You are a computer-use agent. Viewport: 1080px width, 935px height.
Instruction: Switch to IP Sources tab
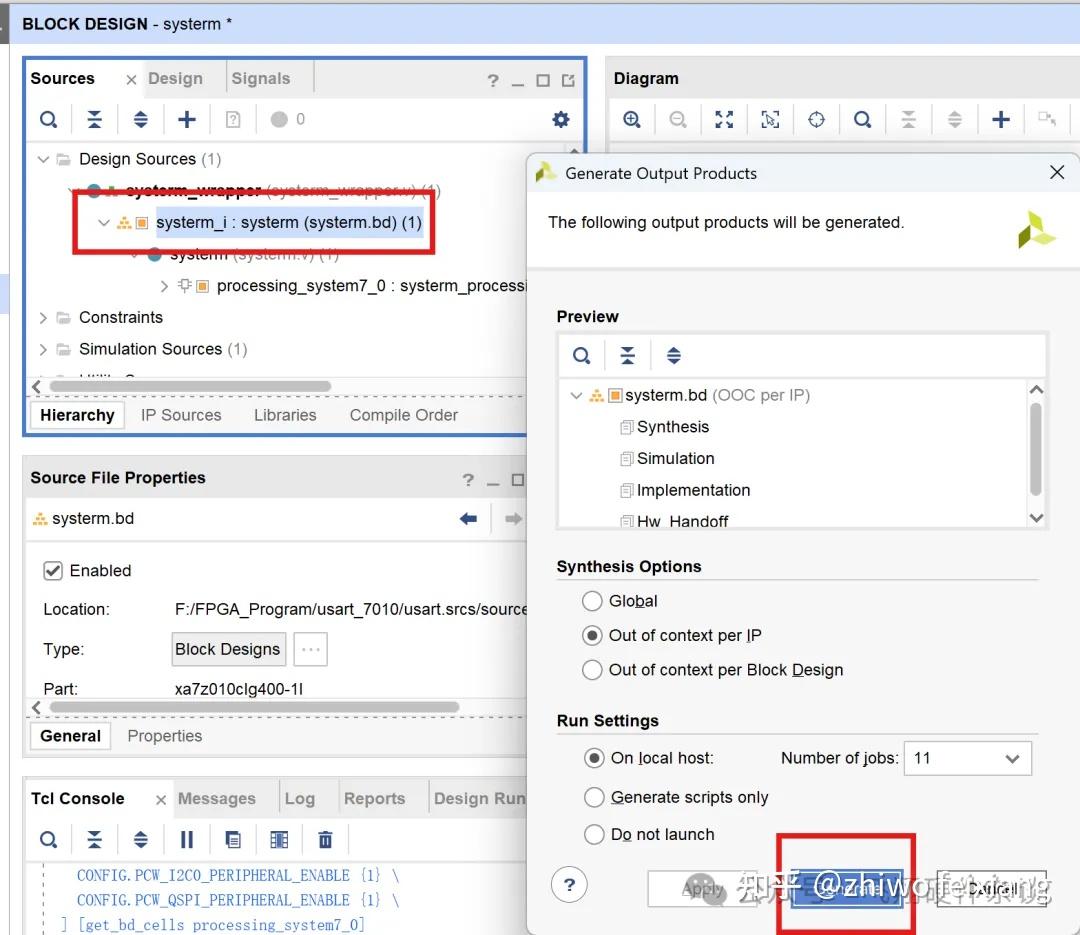tap(181, 415)
